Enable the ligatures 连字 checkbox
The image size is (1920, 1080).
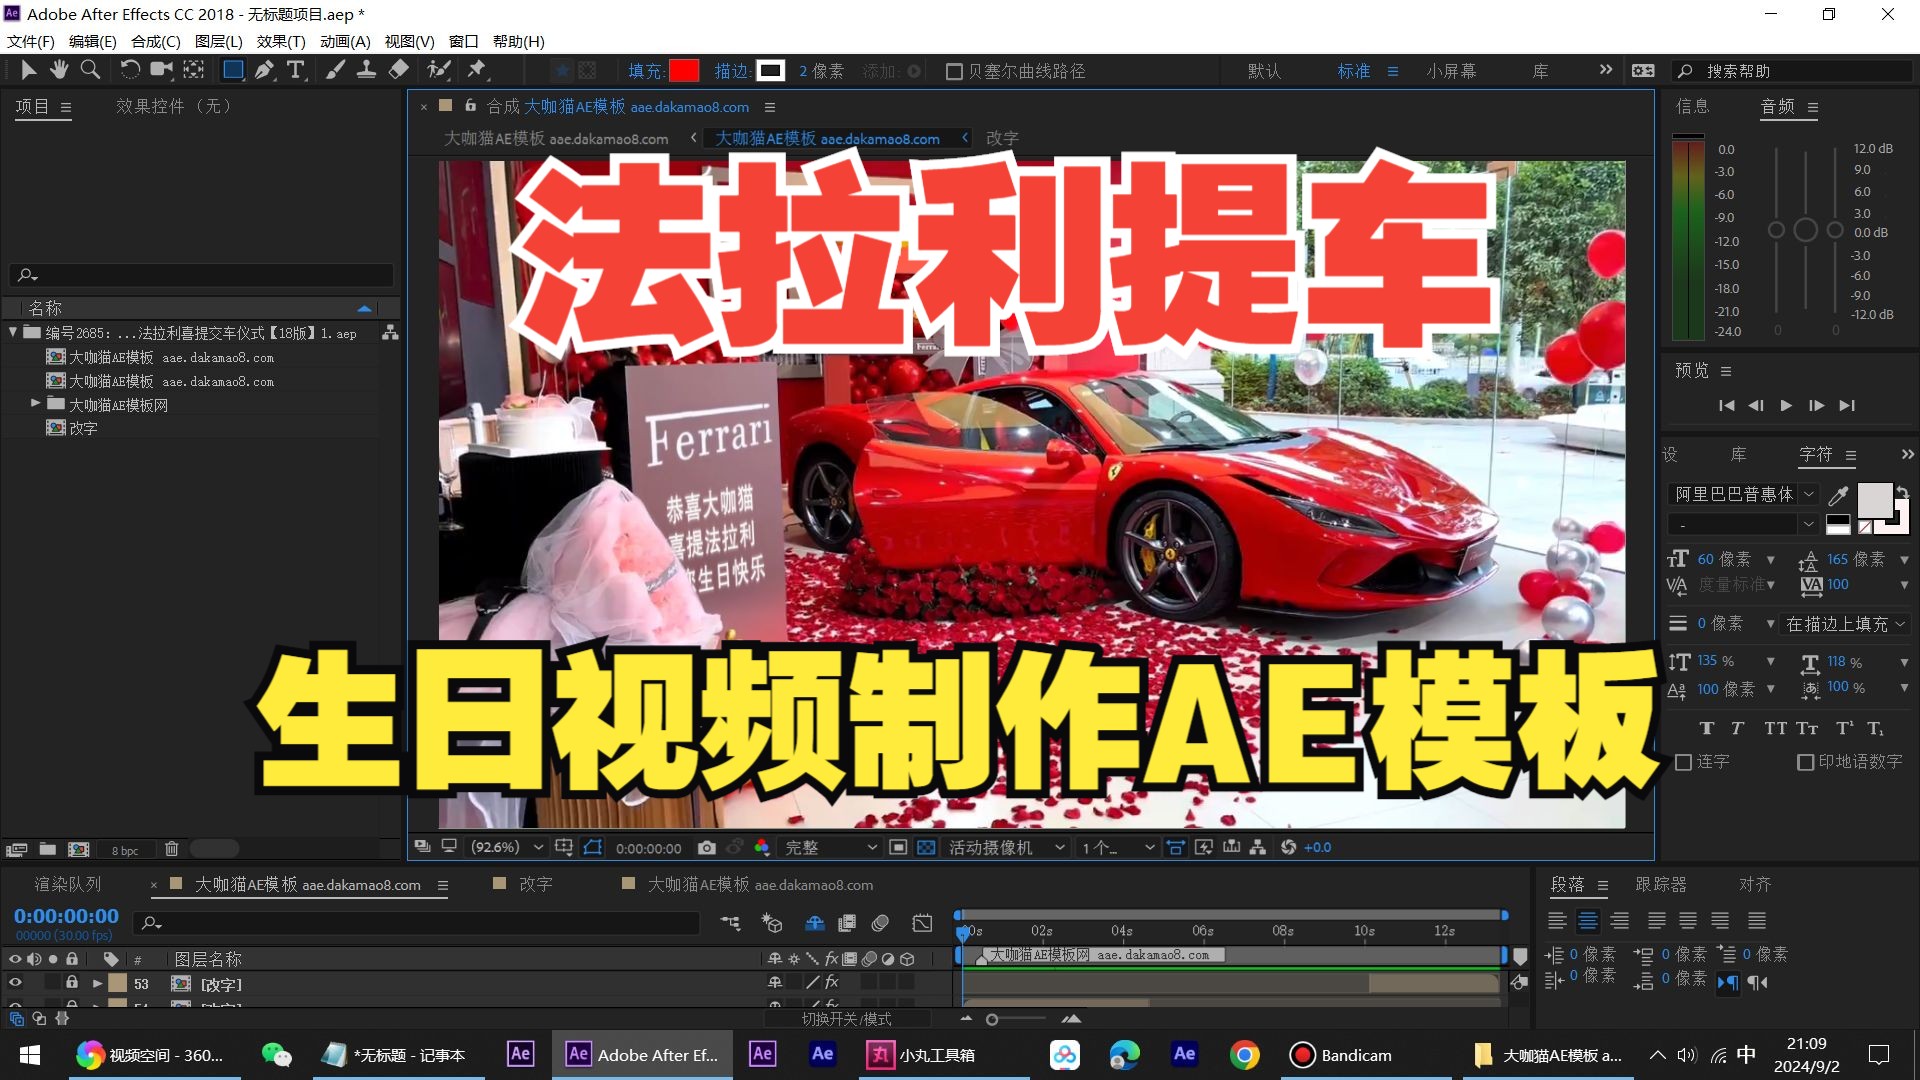(1683, 762)
